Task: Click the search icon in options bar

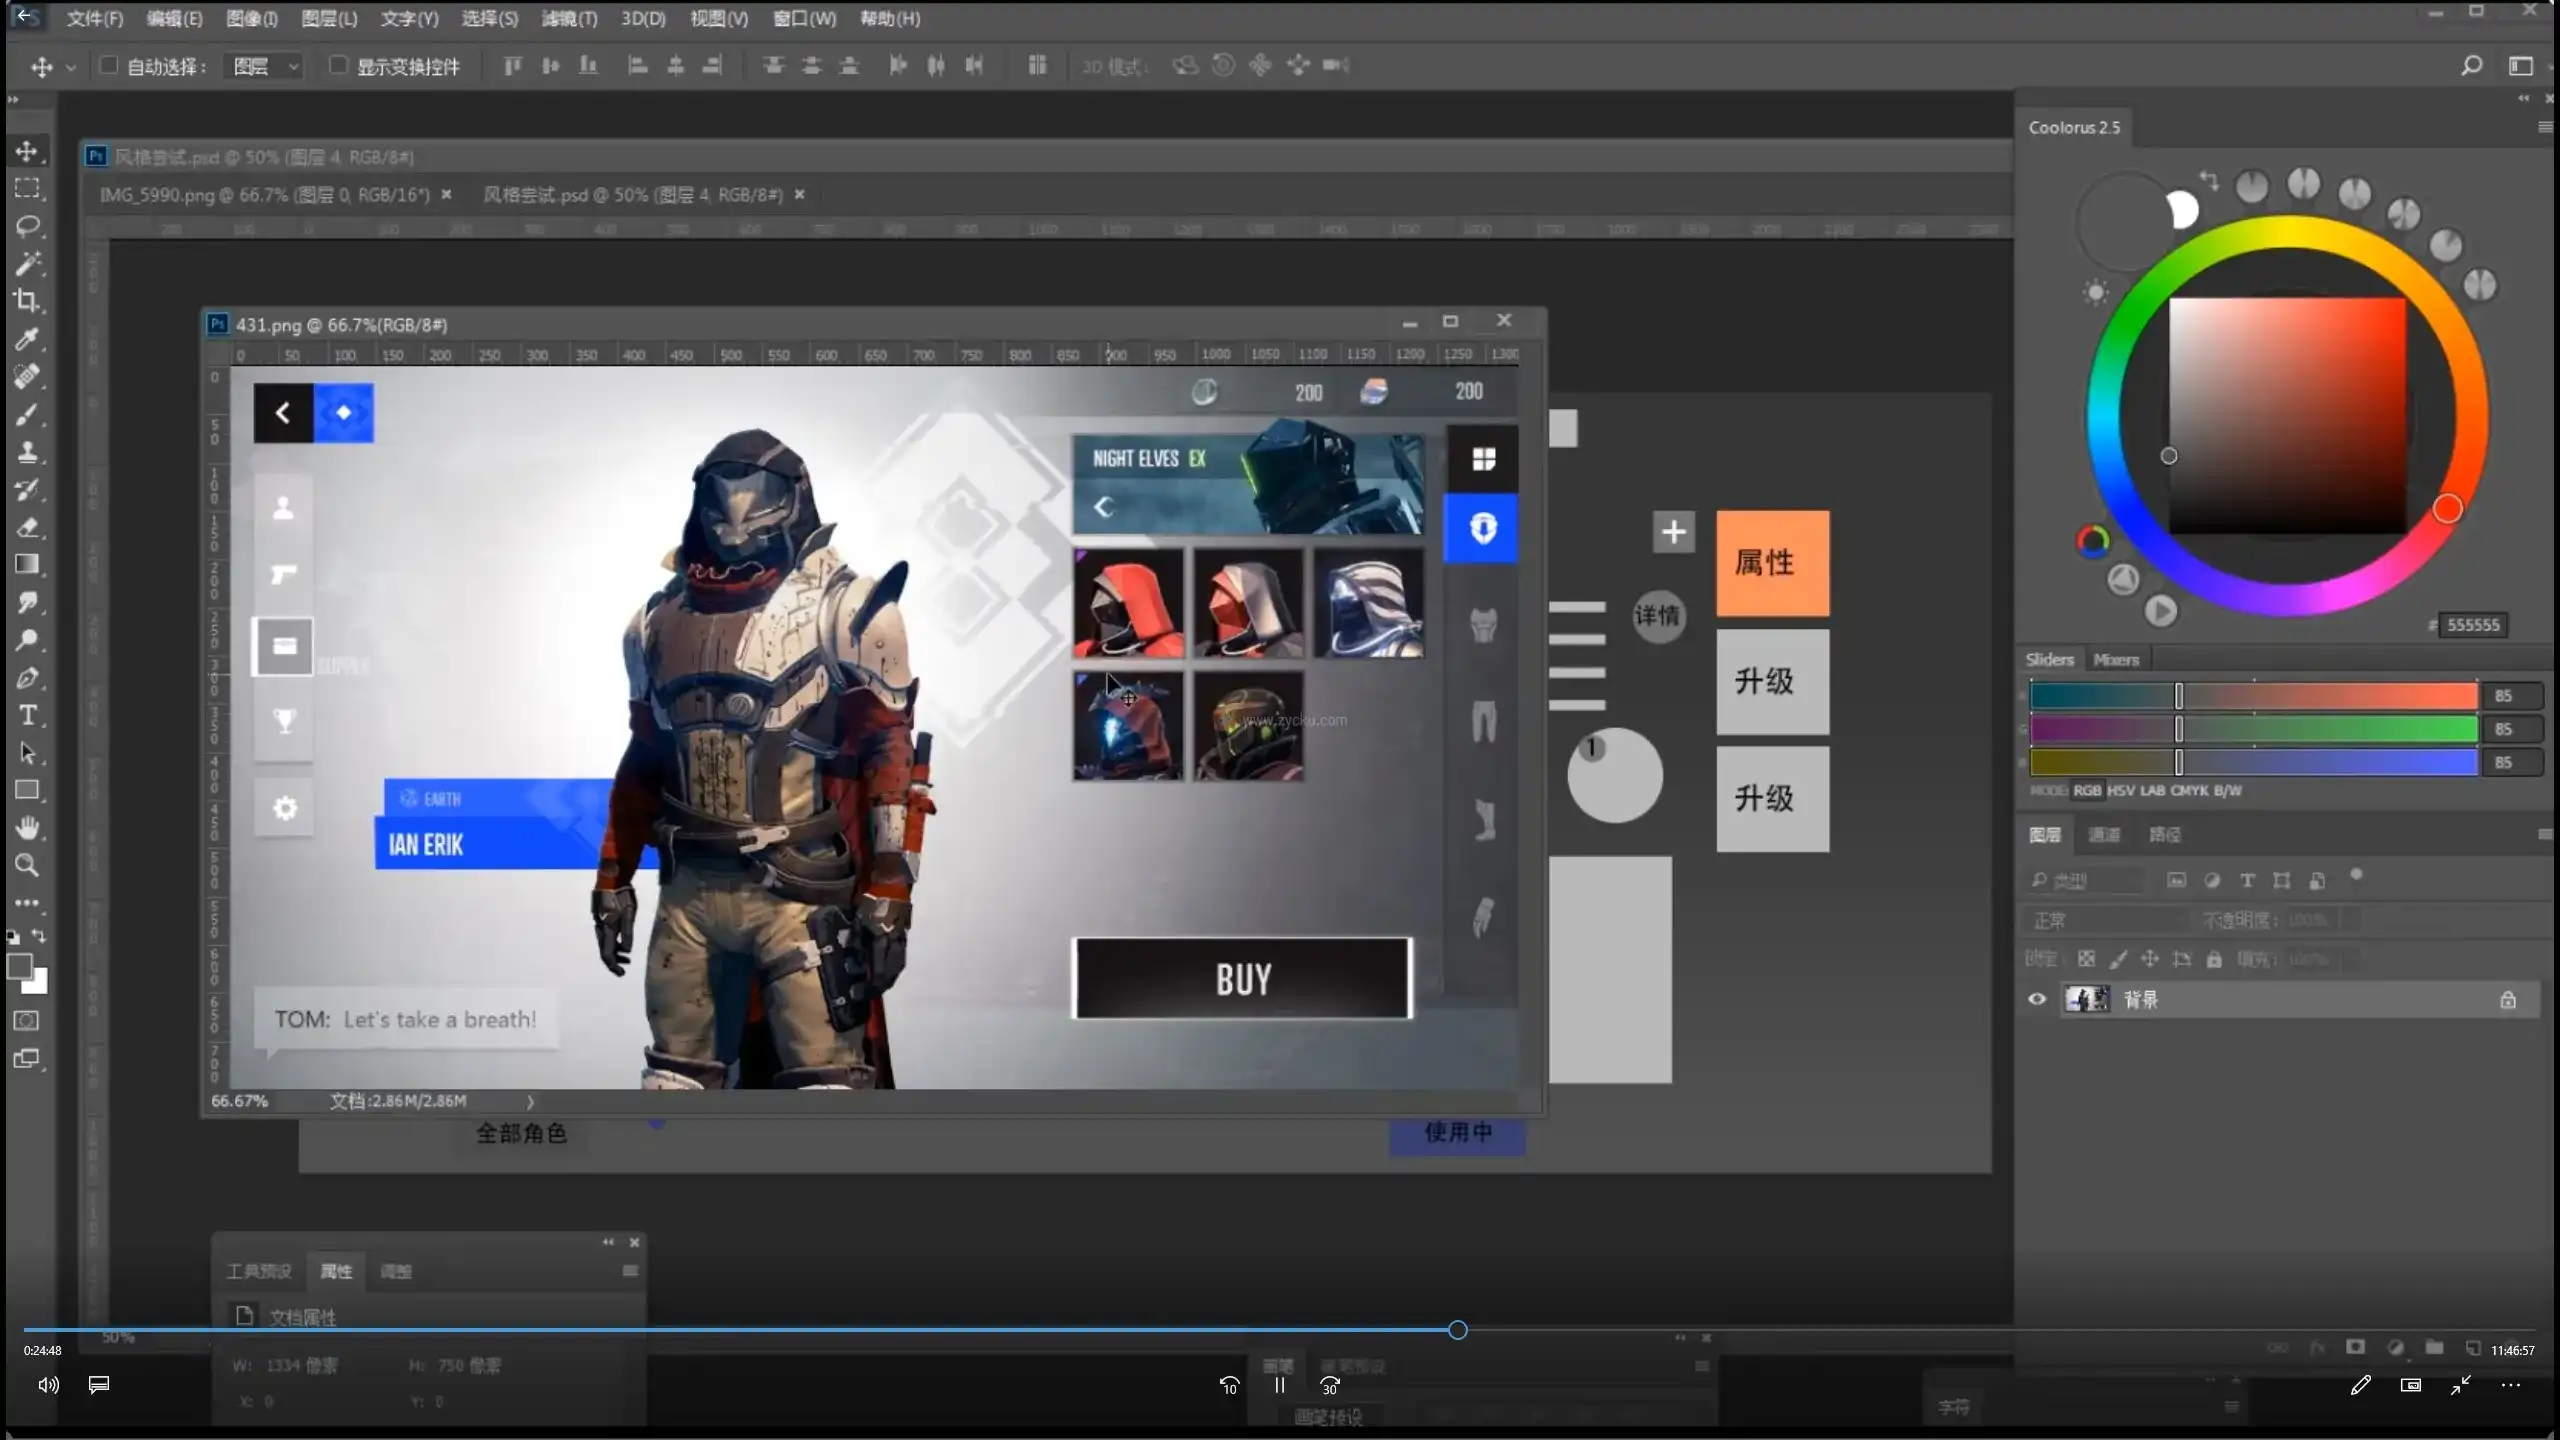Action: pyautogui.click(x=2471, y=66)
